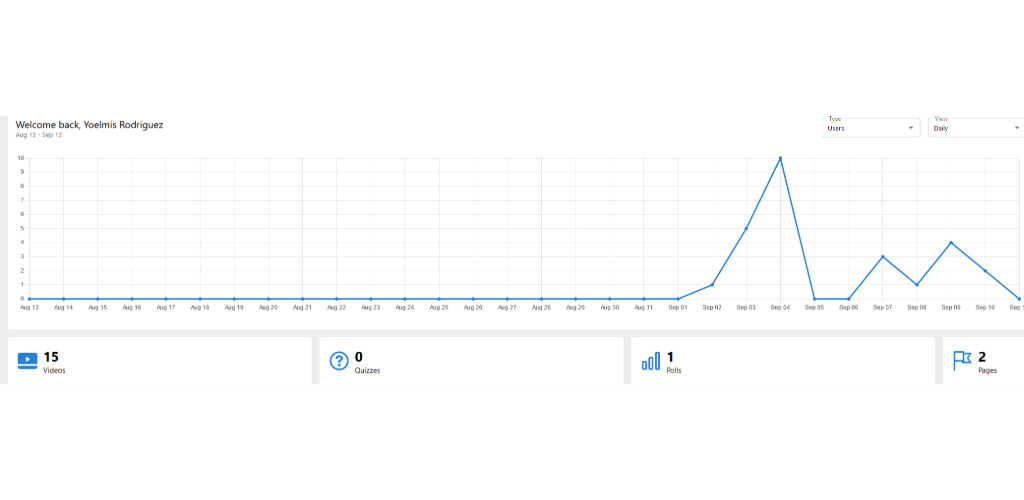1024x500 pixels.
Task: Open the Quizzes card showing 0
Action: [472, 361]
